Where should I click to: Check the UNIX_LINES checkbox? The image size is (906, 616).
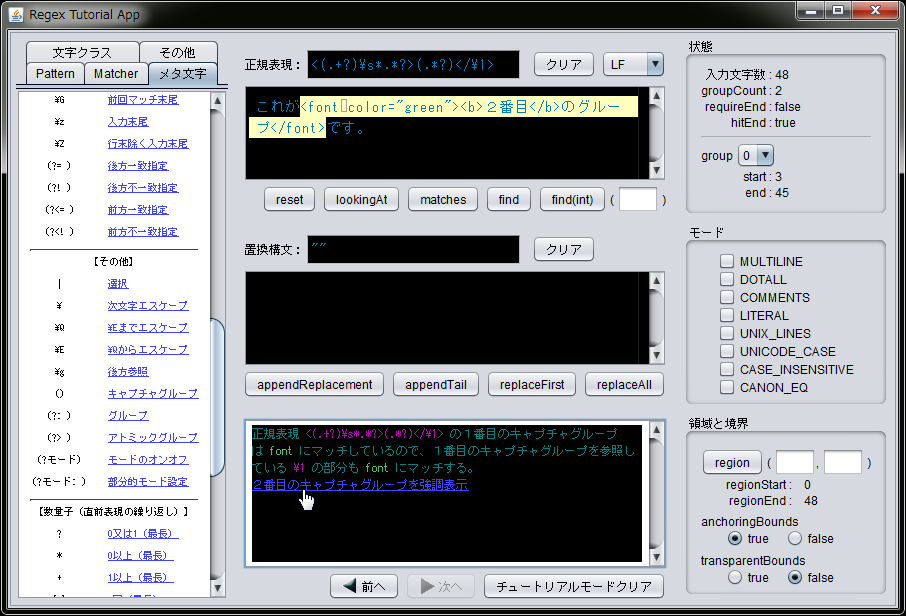tap(727, 333)
